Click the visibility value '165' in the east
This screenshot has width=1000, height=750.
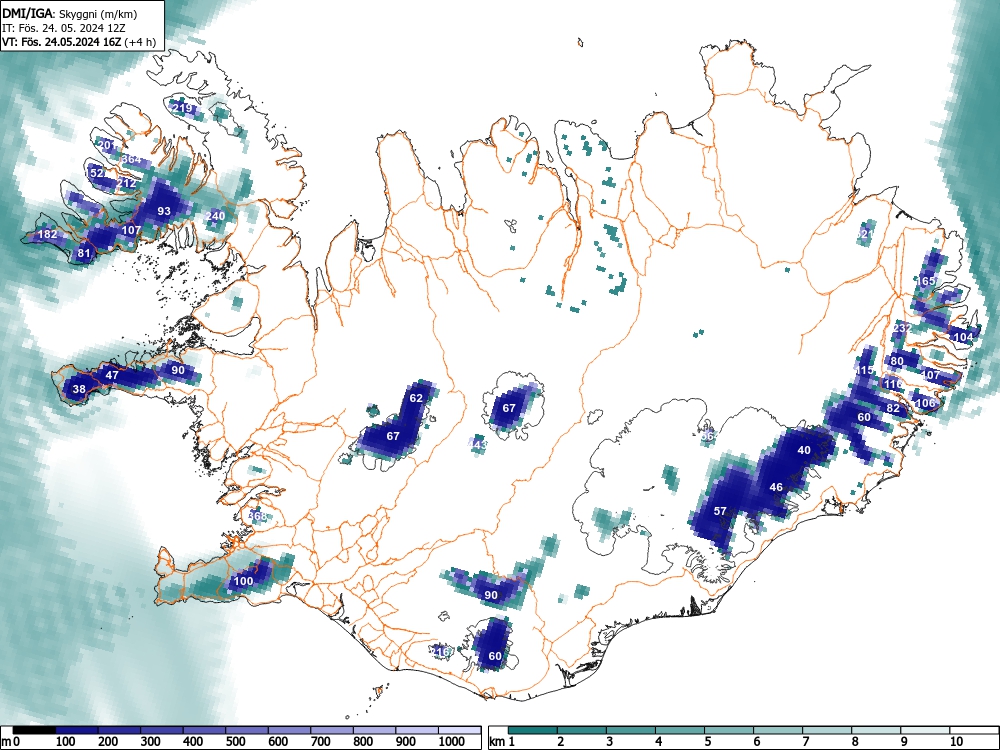tap(926, 281)
